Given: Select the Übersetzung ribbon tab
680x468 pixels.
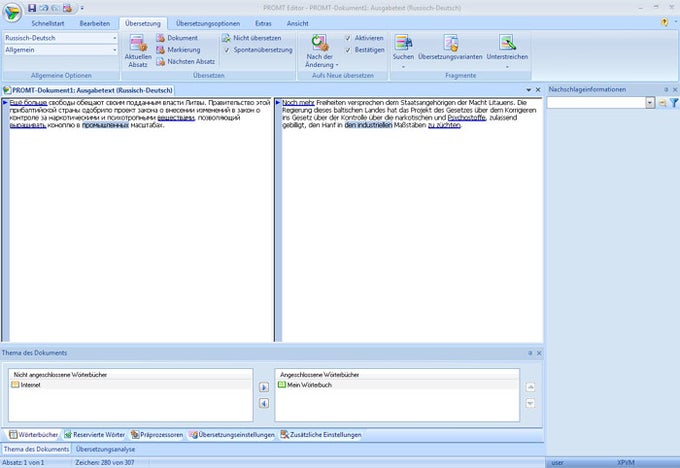Looking at the screenshot, I should [143, 23].
